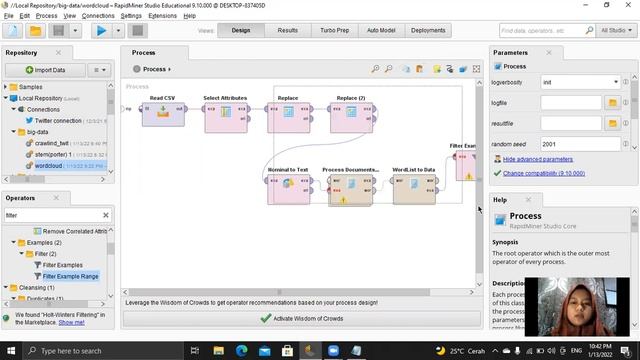Open the Connections menu
Image resolution: width=640 pixels, height=360 pixels.
coord(98,16)
